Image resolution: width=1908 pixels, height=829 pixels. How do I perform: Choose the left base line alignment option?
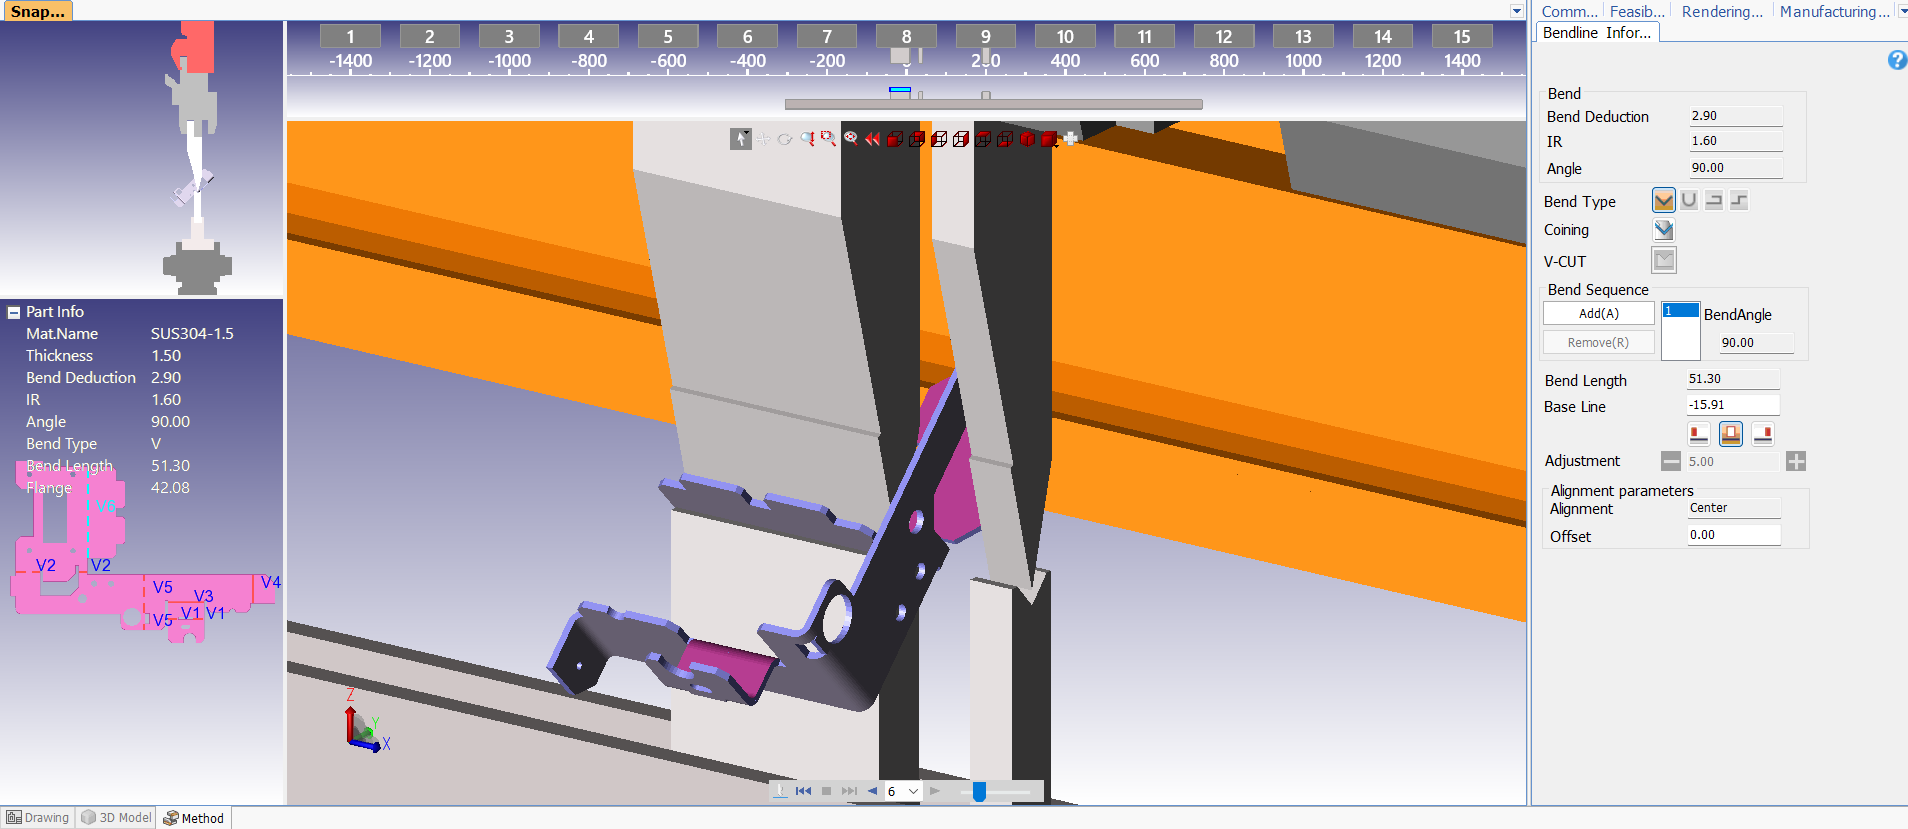coord(1698,434)
